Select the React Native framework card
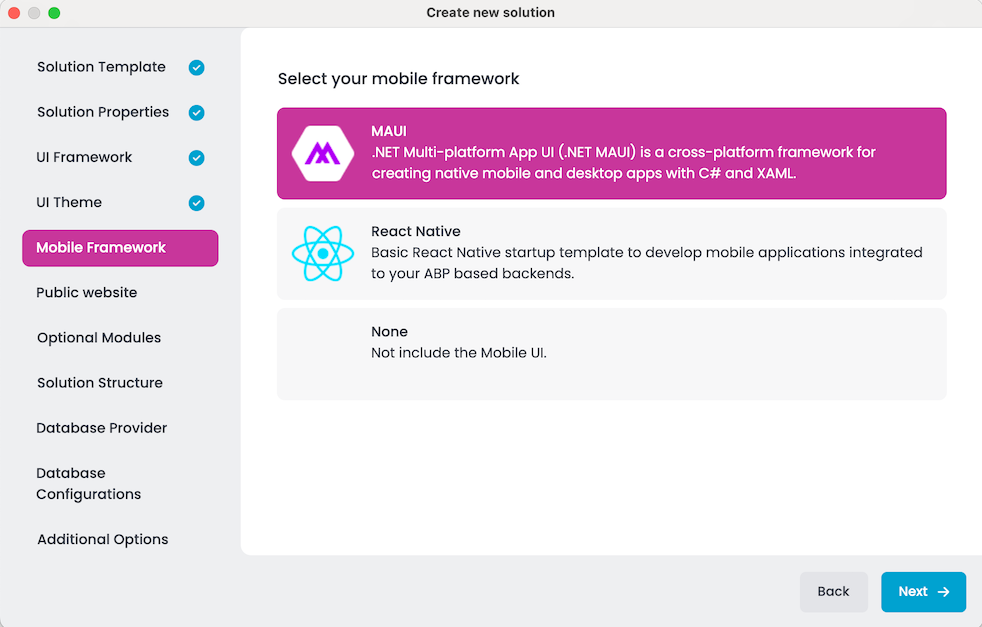This screenshot has width=982, height=627. coord(611,254)
